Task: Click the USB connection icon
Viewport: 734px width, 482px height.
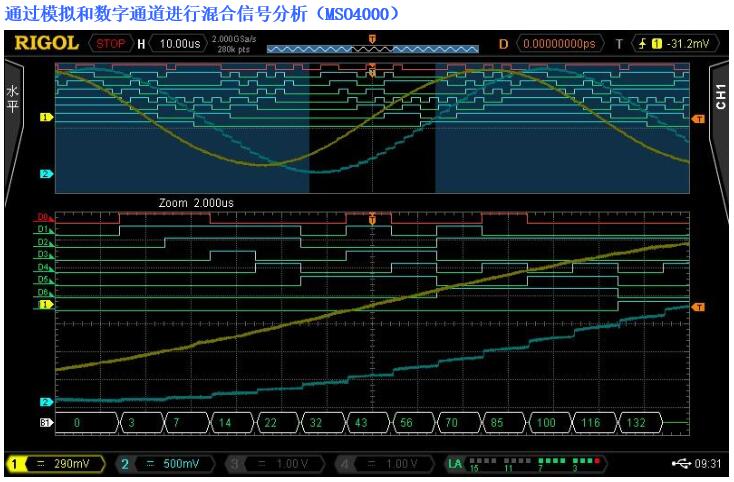Action: pos(680,464)
